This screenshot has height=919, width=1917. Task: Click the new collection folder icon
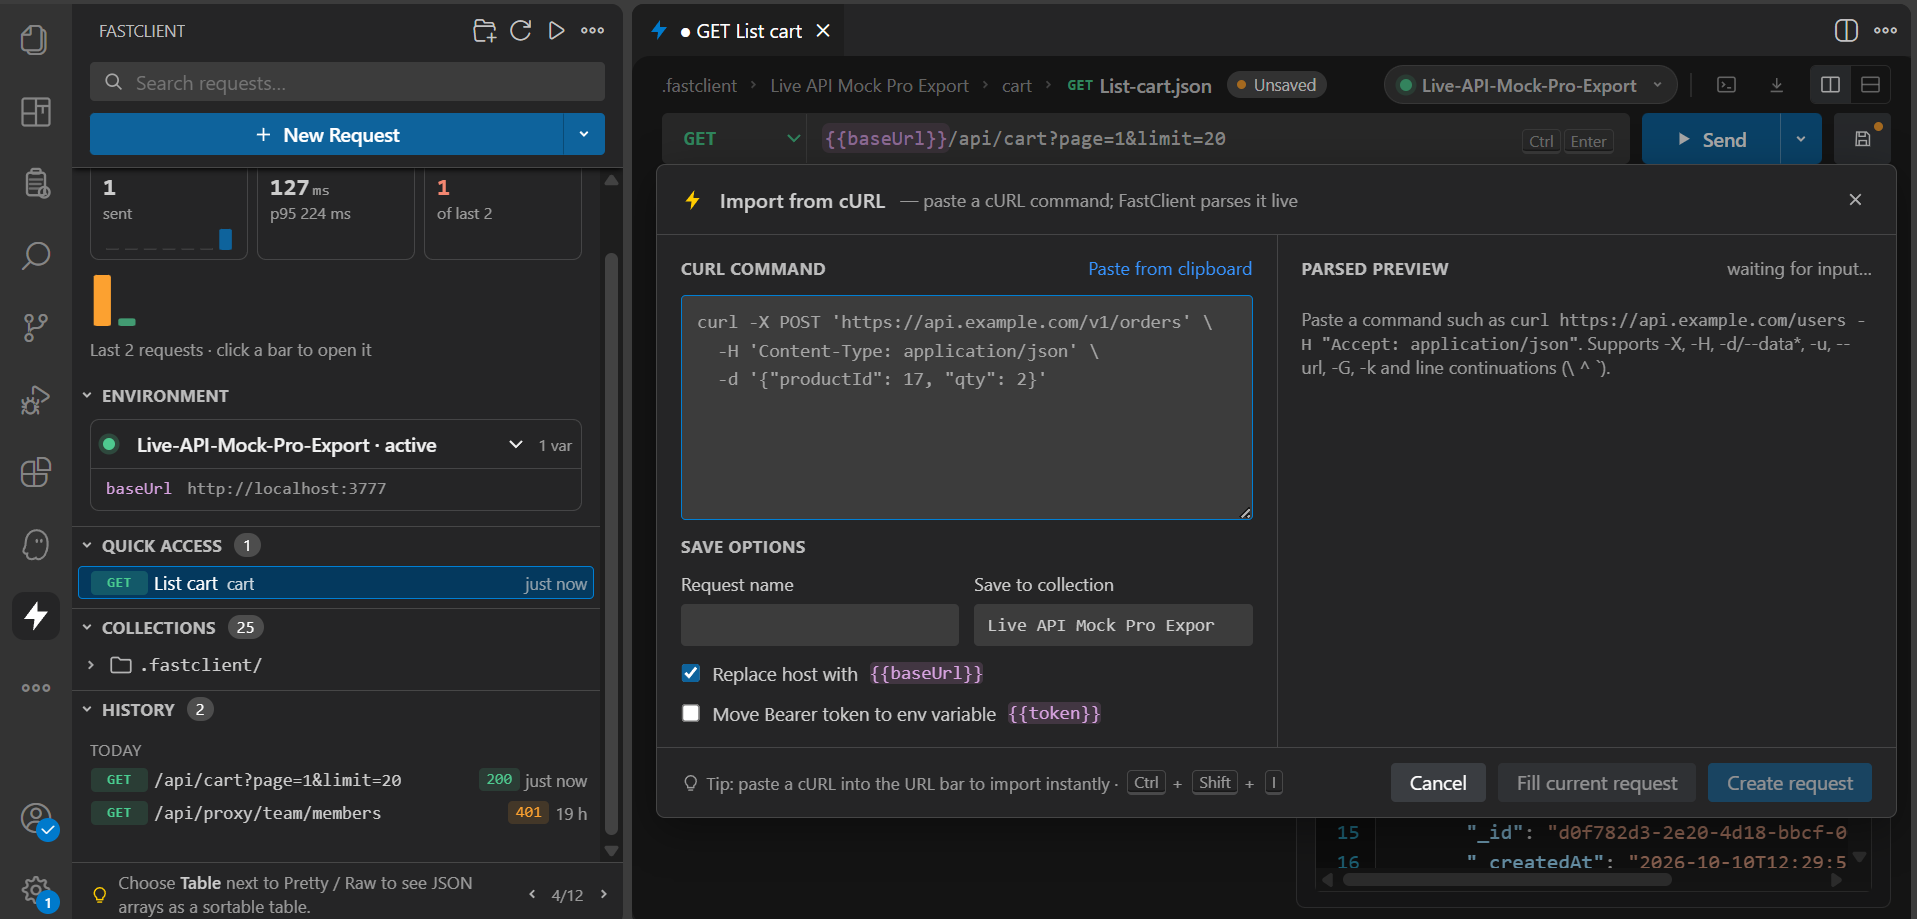[484, 31]
